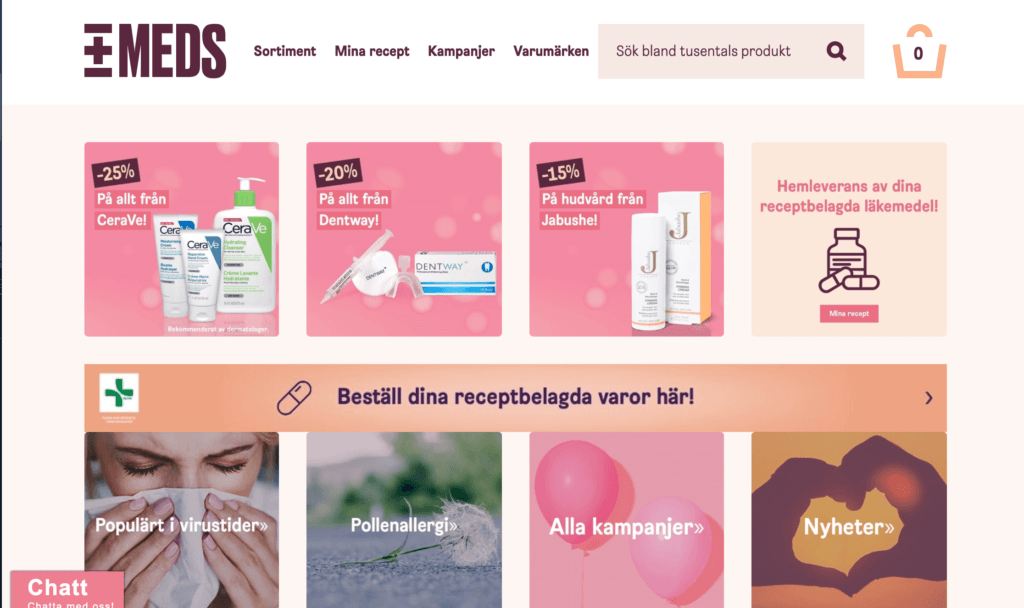This screenshot has height=608, width=1024.
Task: Click the pill icon in prescription banner
Action: point(294,398)
